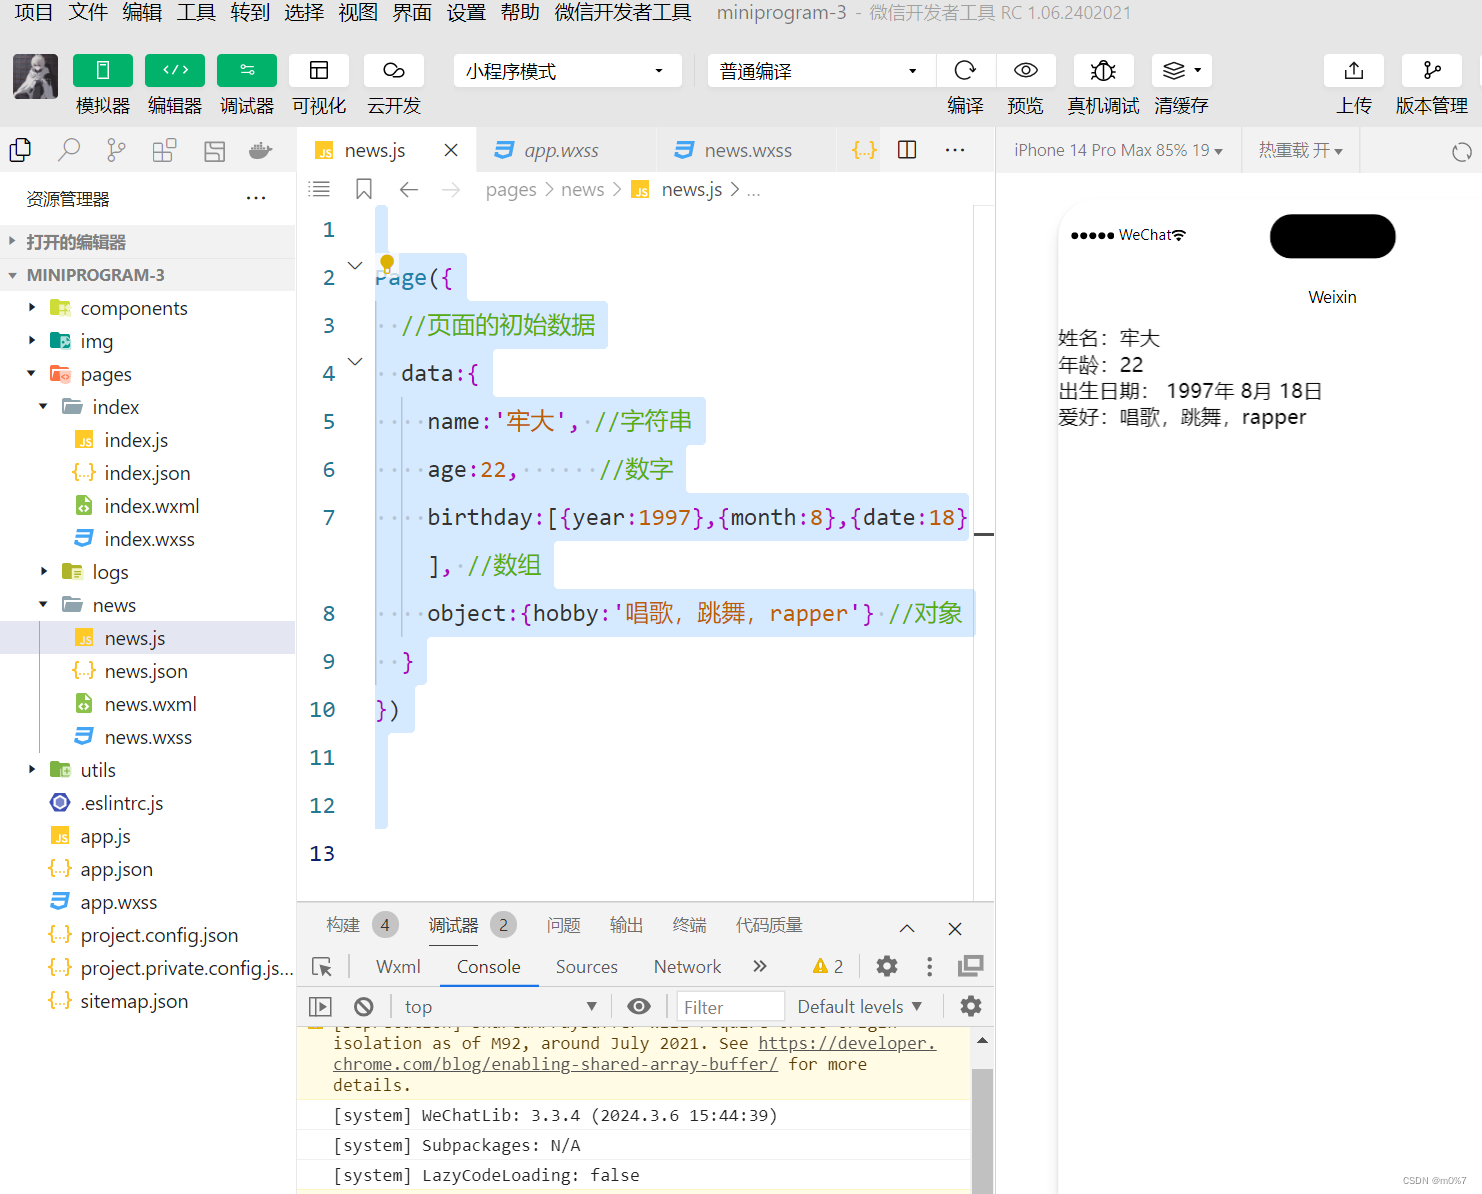Click the outline list icon
This screenshot has width=1482, height=1194.
tap(319, 189)
